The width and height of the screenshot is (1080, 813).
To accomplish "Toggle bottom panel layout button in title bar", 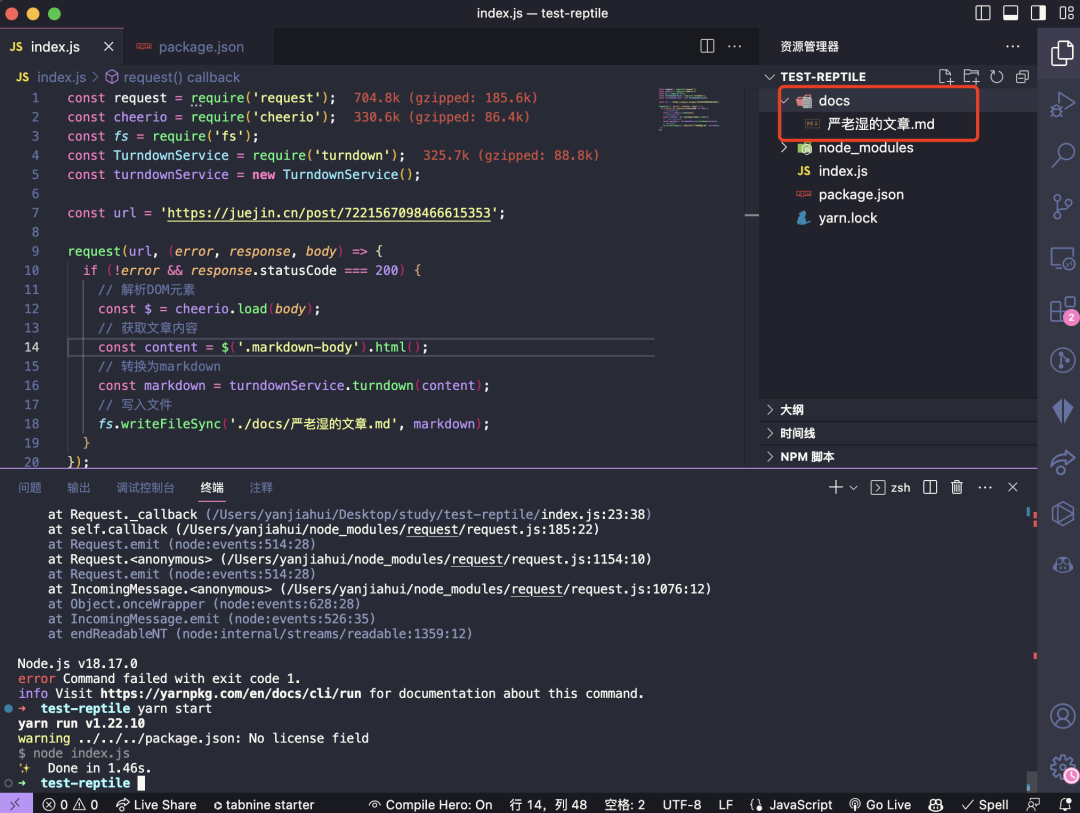I will 1010,13.
